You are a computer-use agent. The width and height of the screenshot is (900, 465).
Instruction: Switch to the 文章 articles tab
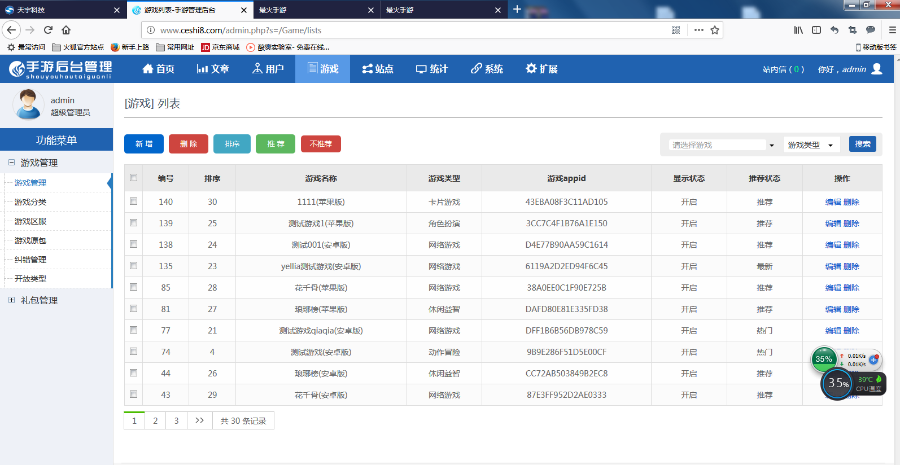coord(211,69)
